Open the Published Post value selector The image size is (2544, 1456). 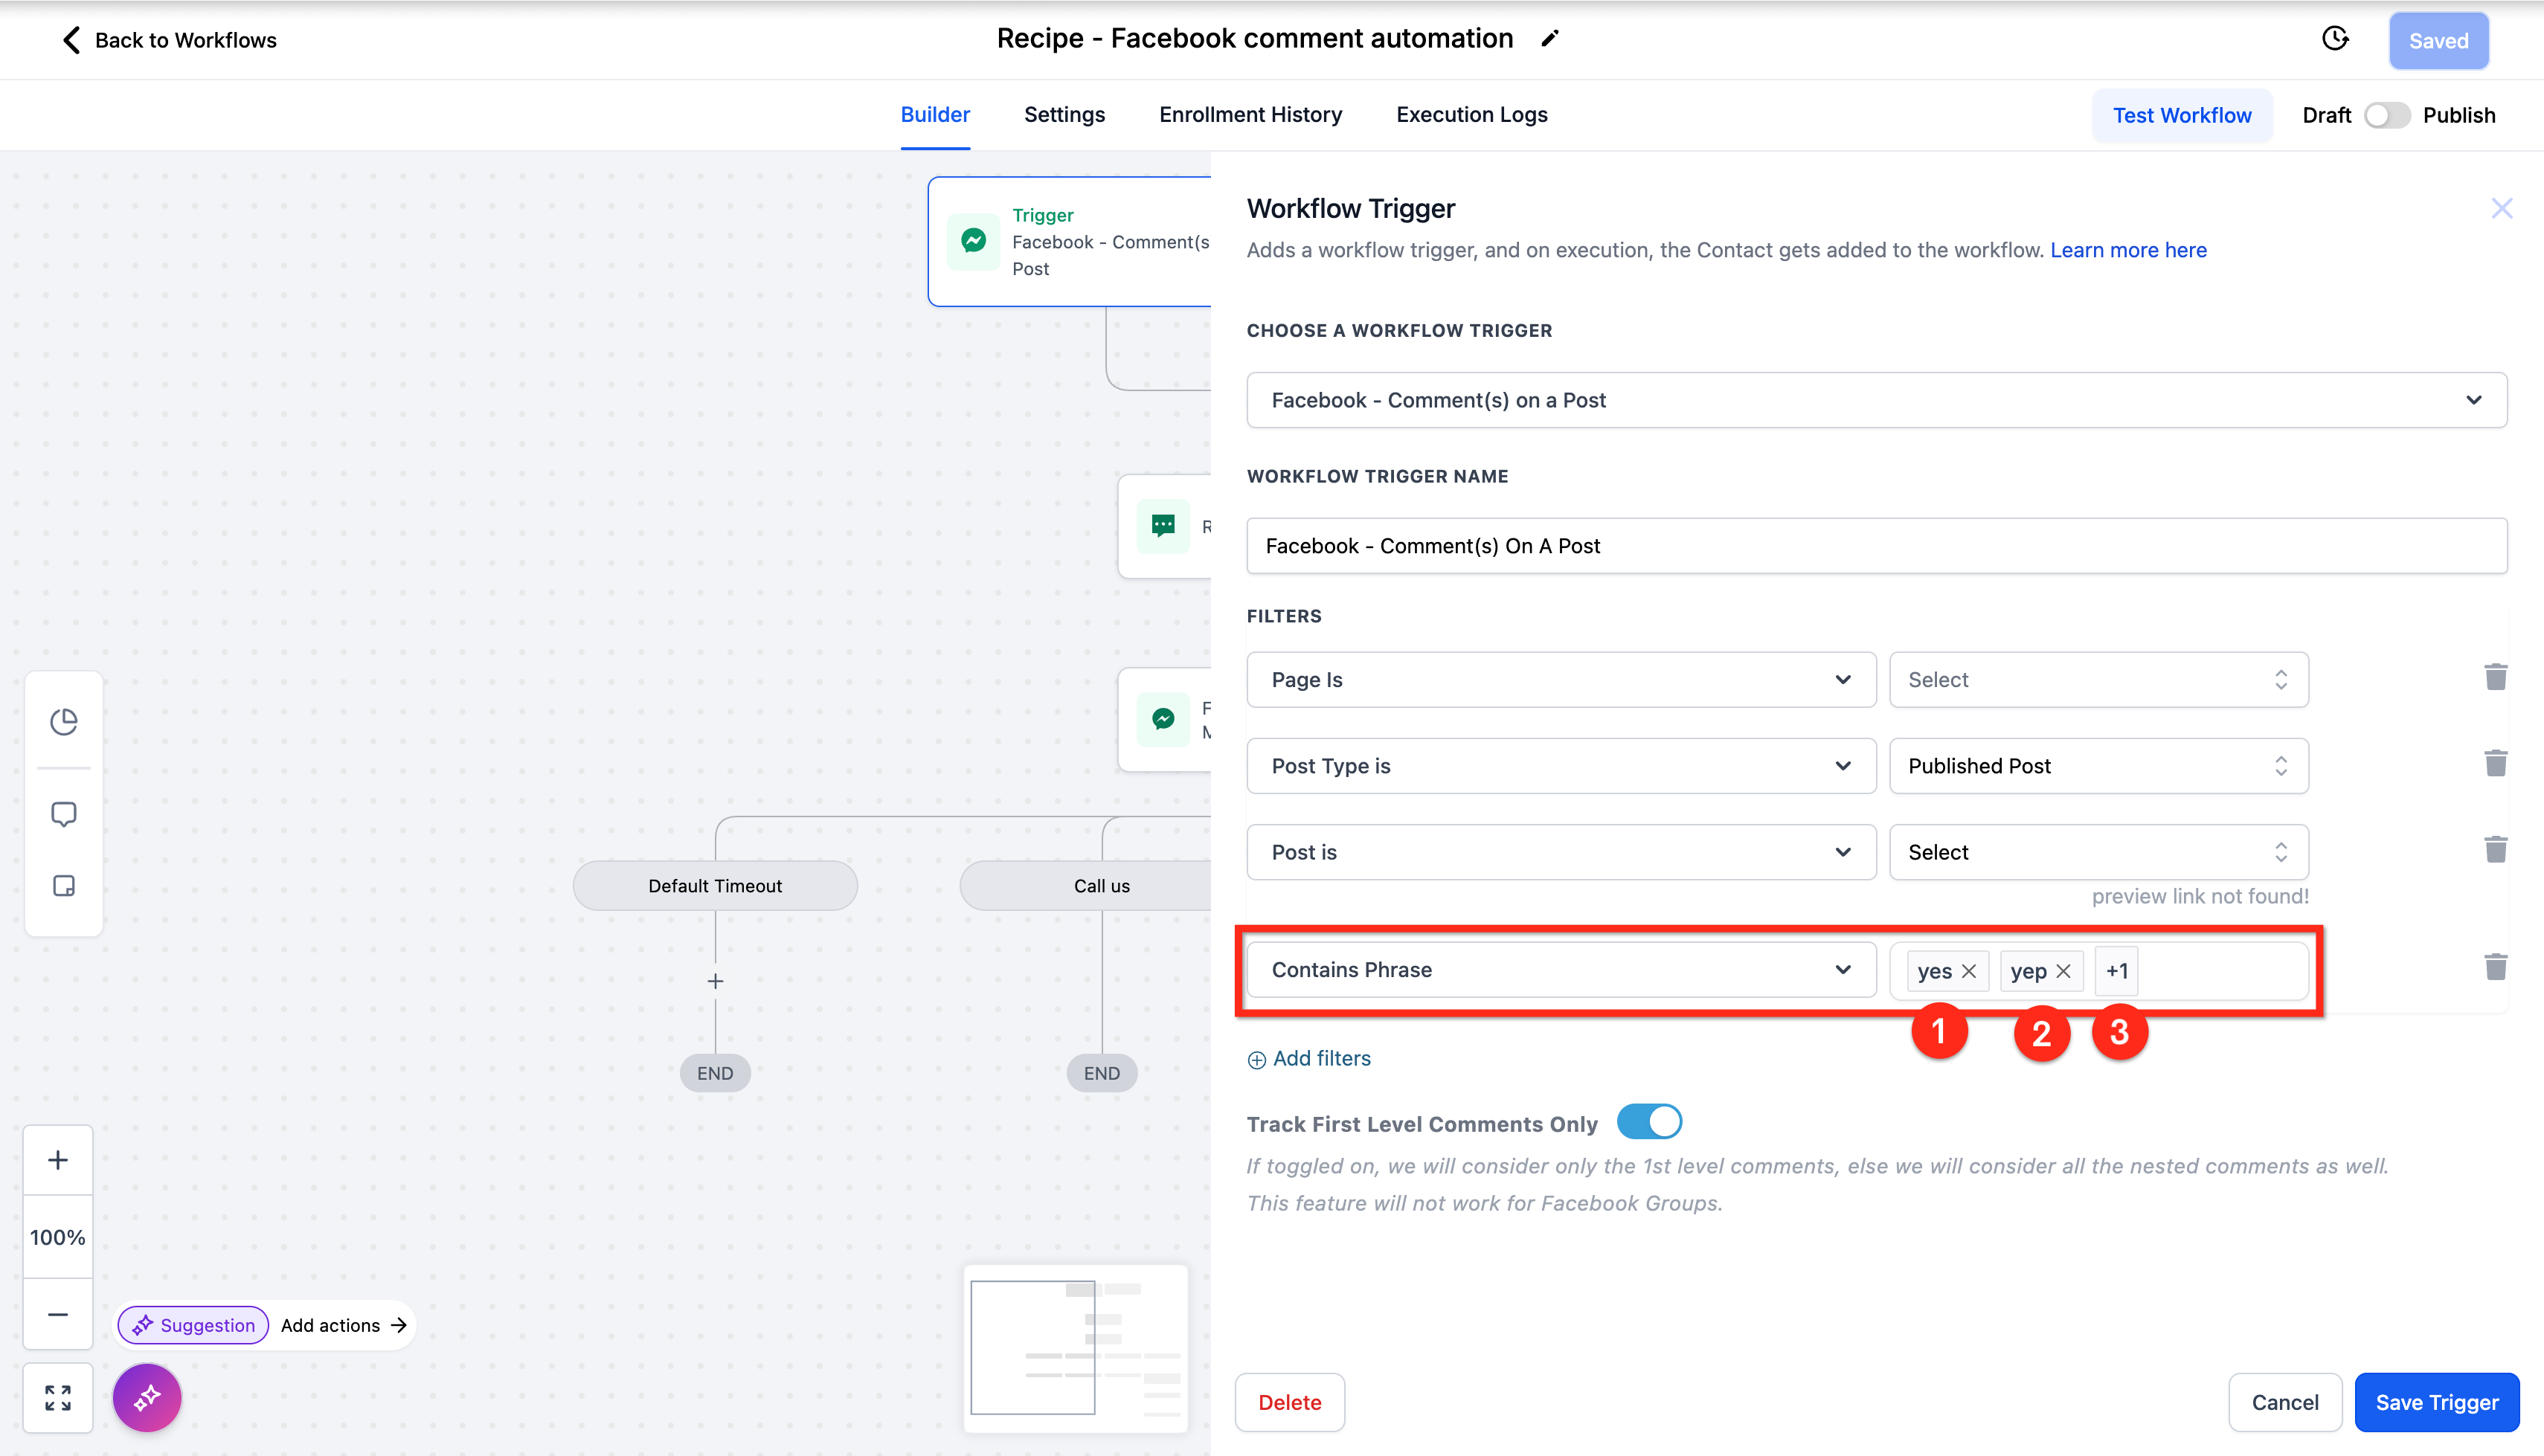[x=2098, y=766]
